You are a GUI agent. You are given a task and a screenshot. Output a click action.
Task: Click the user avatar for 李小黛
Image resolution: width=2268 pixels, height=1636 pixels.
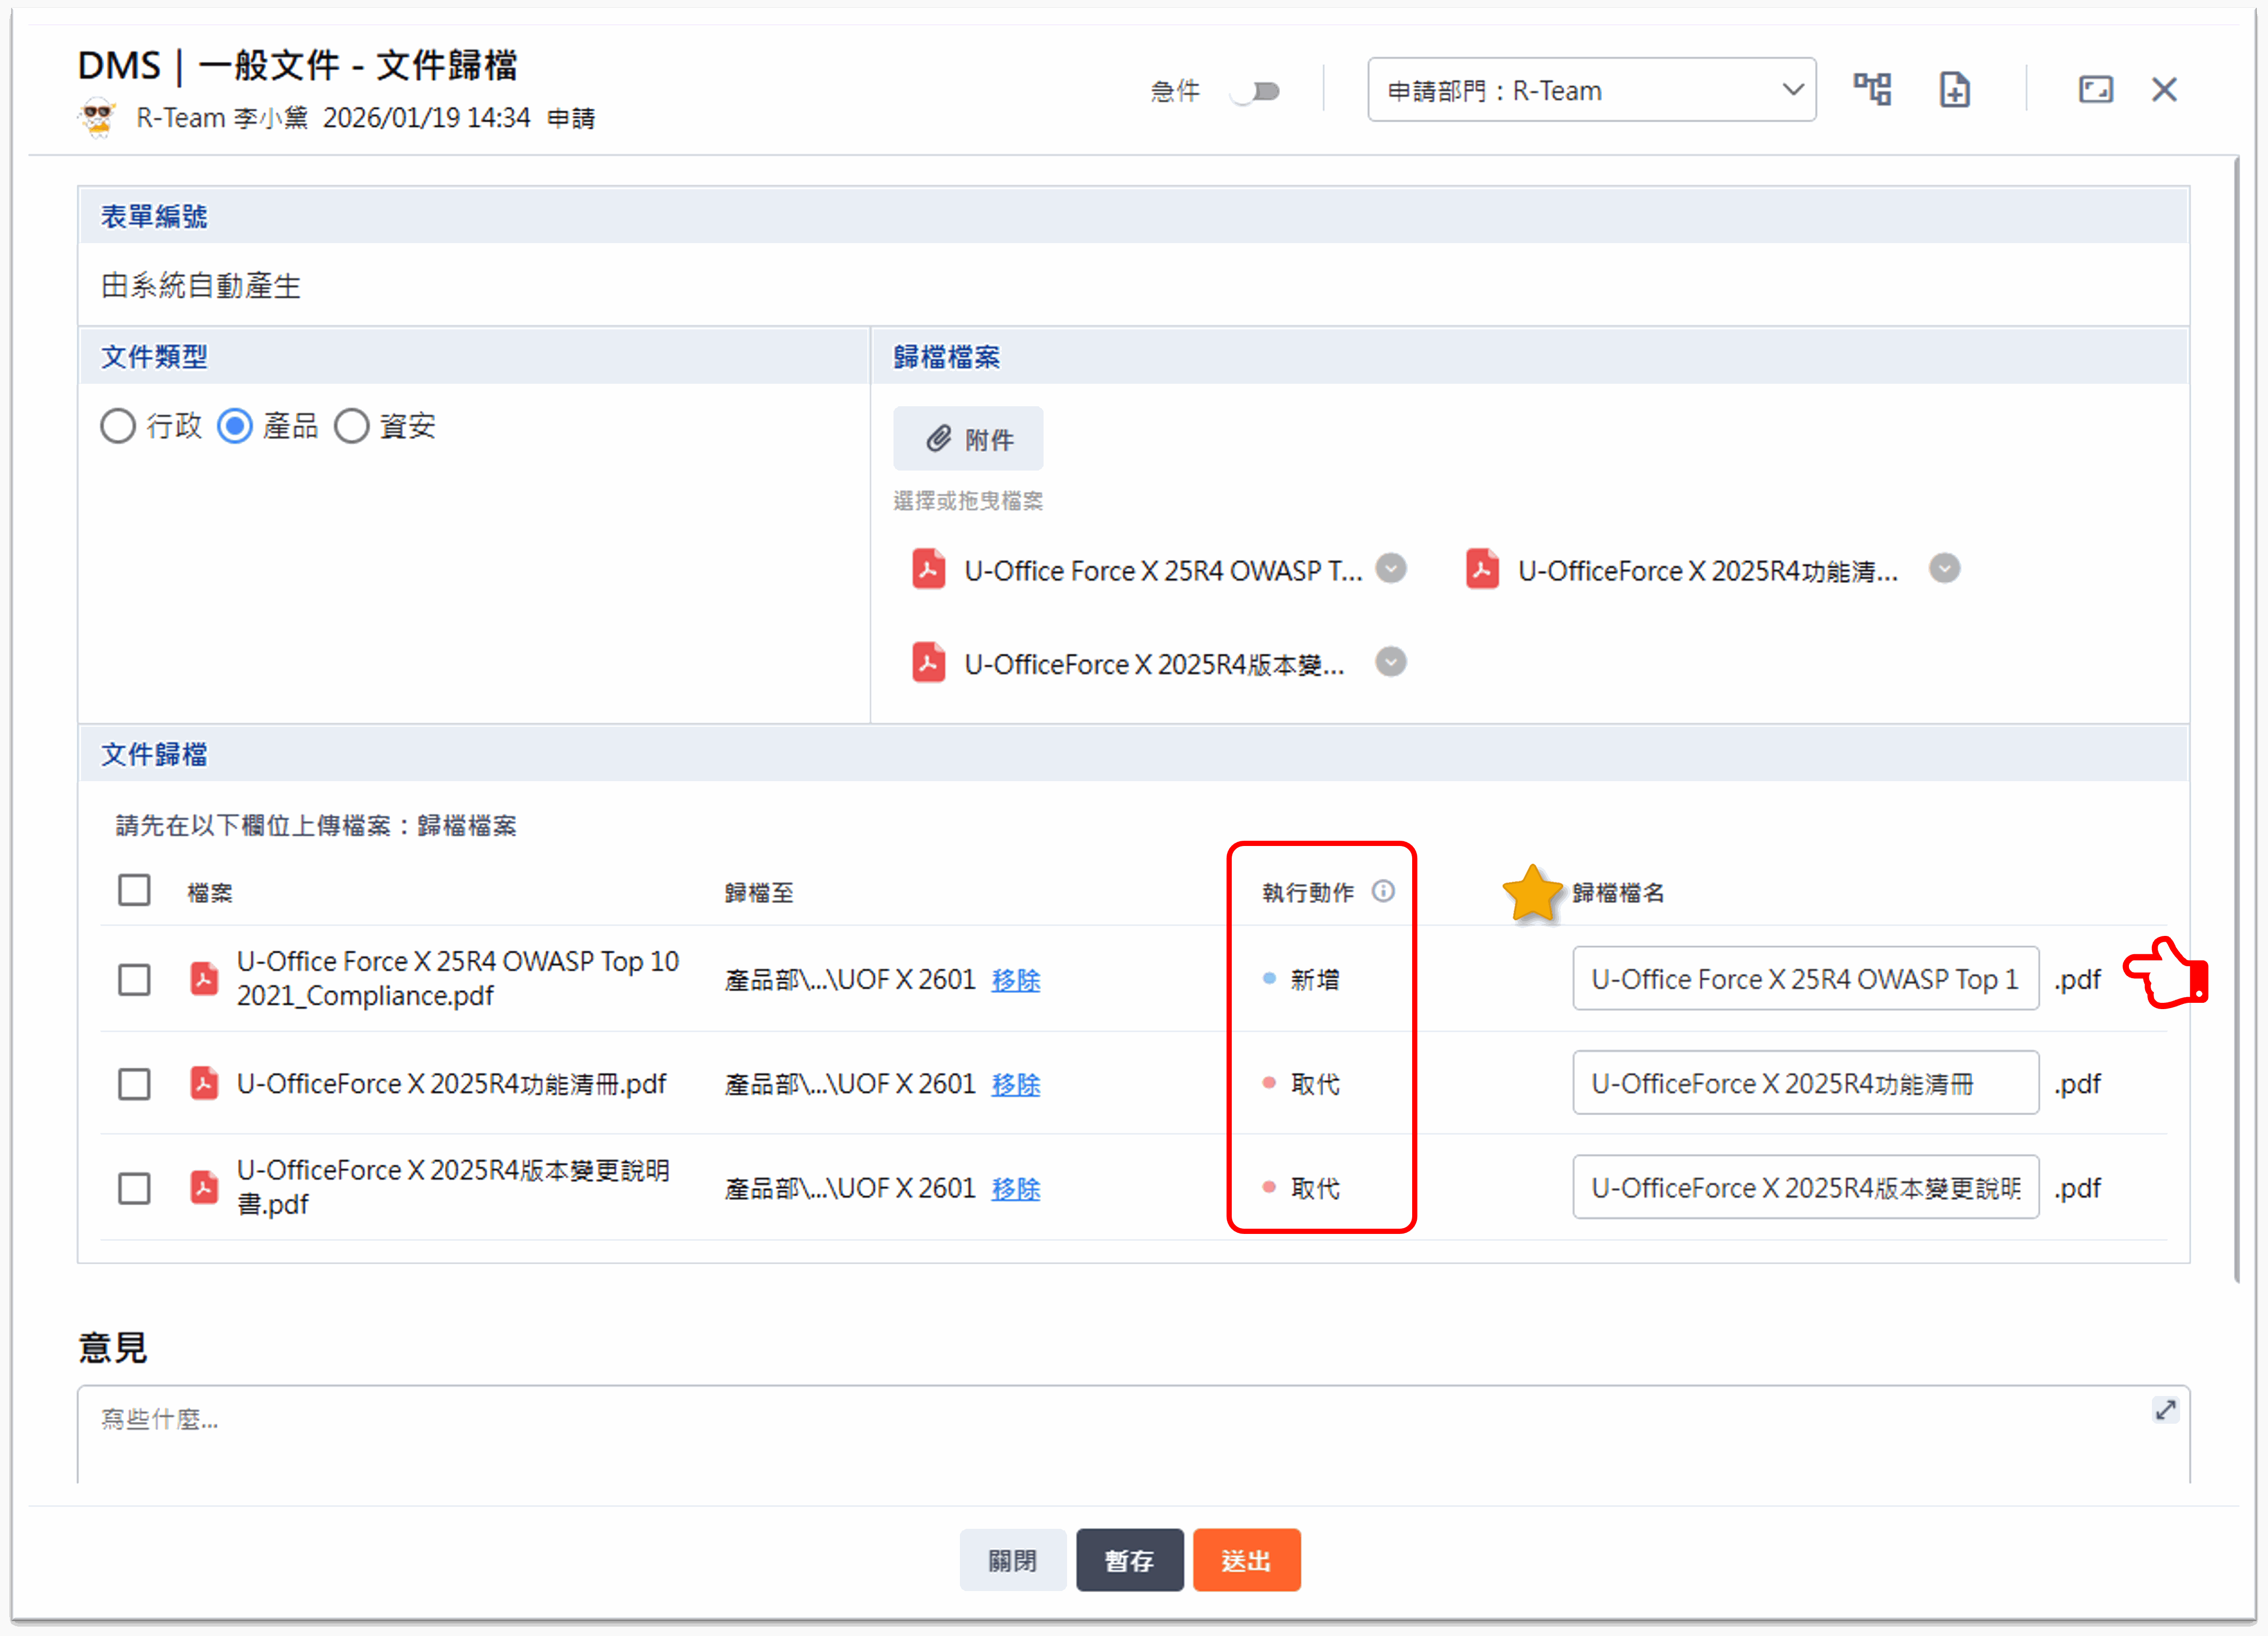coord(98,118)
